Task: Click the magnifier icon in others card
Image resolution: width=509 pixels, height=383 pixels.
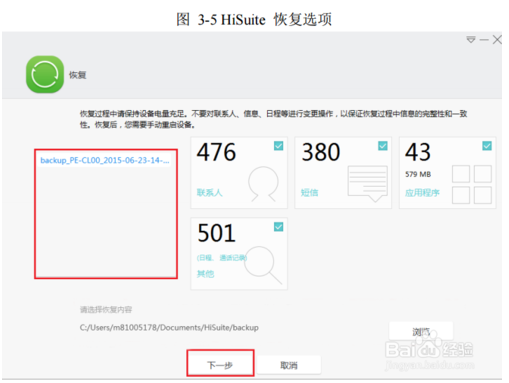Action: (263, 265)
